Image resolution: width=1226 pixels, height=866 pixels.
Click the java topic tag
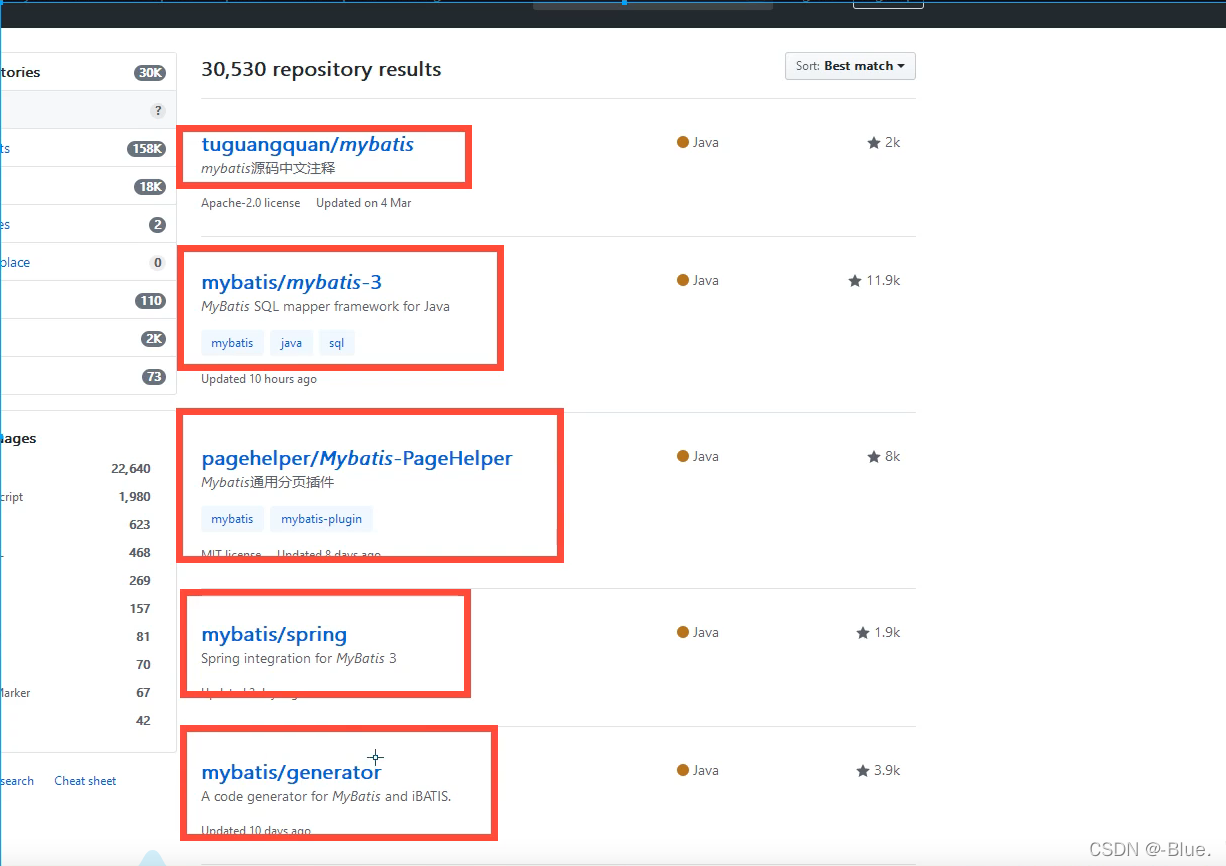pos(291,343)
